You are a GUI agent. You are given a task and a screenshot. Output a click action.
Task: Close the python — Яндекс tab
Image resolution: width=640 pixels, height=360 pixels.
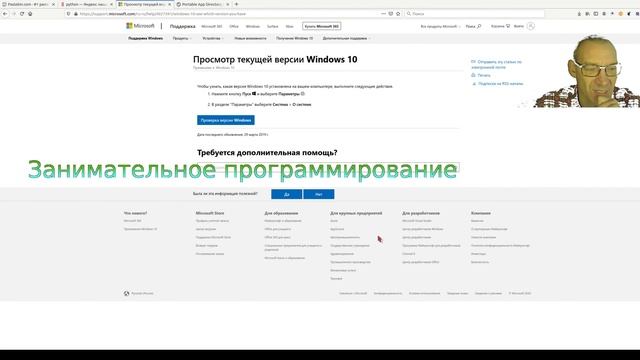click(x=111, y=4)
